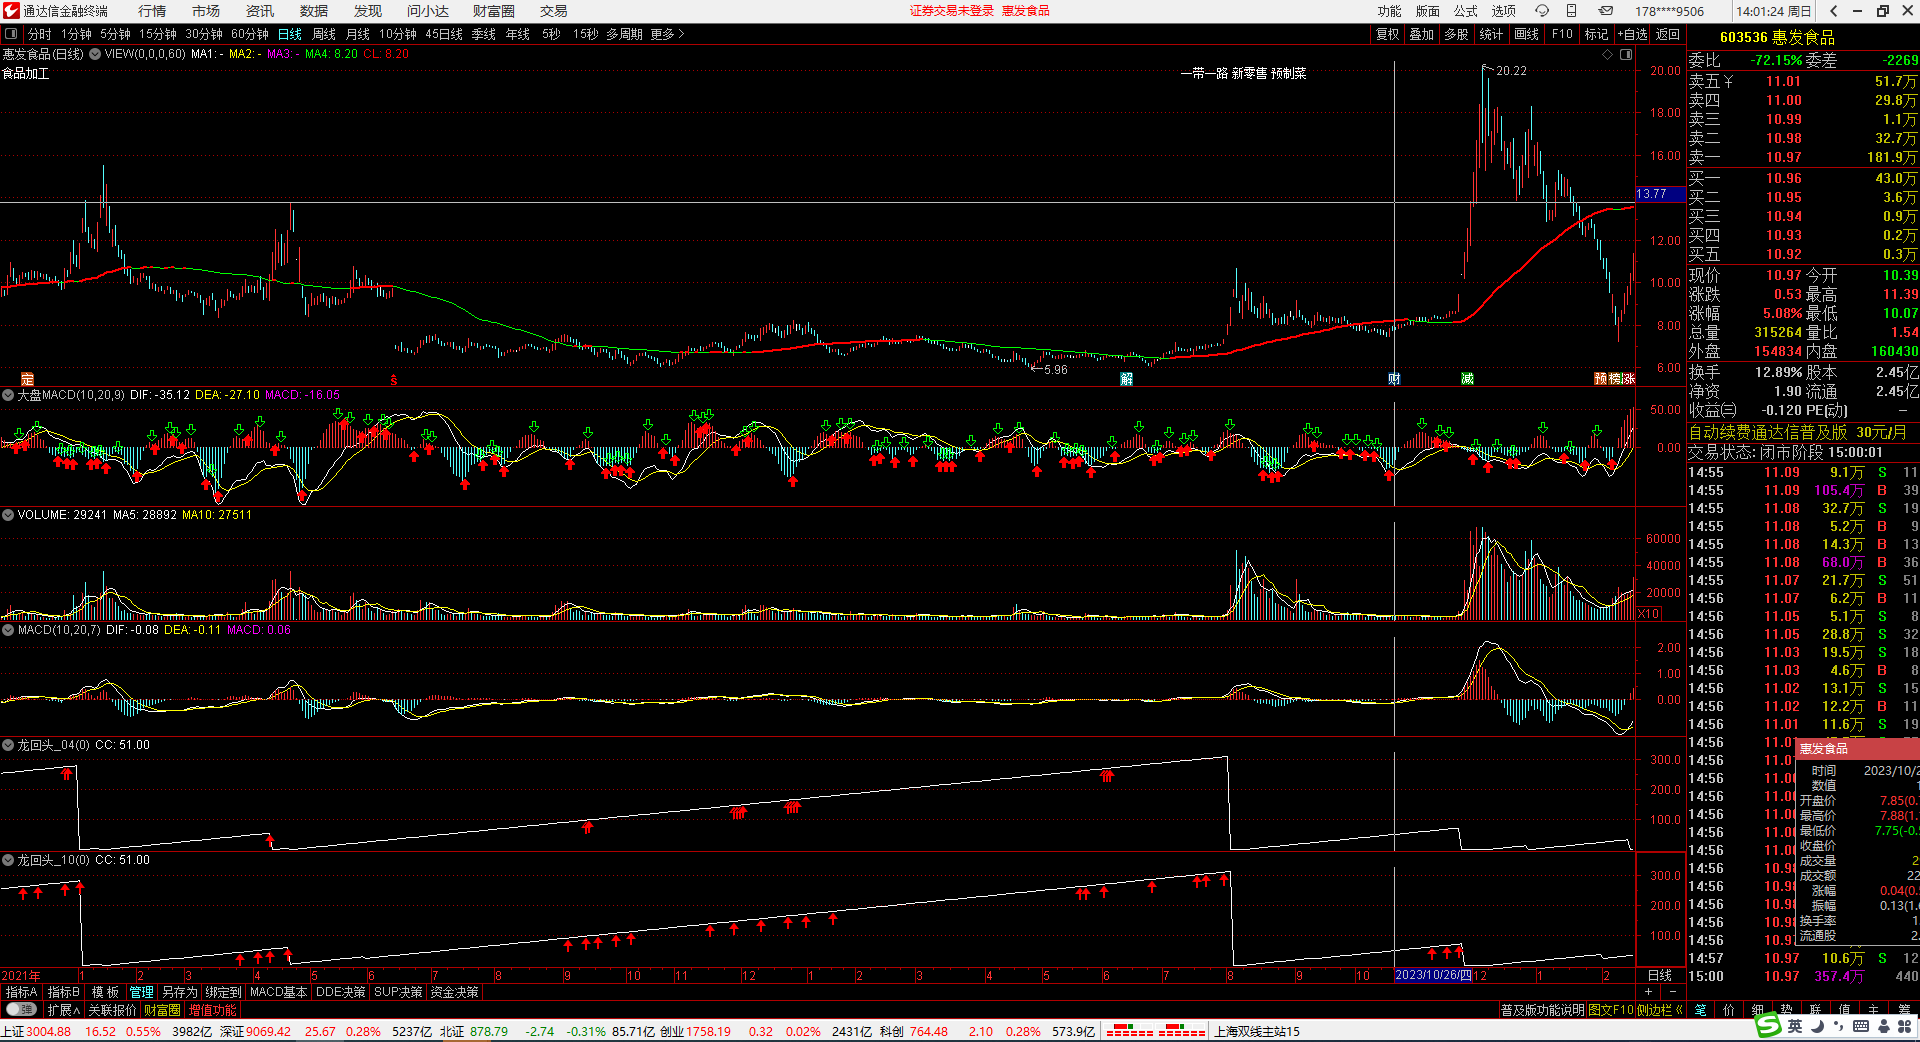Click the chart layout icon before 分时
This screenshot has height=1042, width=1920.
11,34
